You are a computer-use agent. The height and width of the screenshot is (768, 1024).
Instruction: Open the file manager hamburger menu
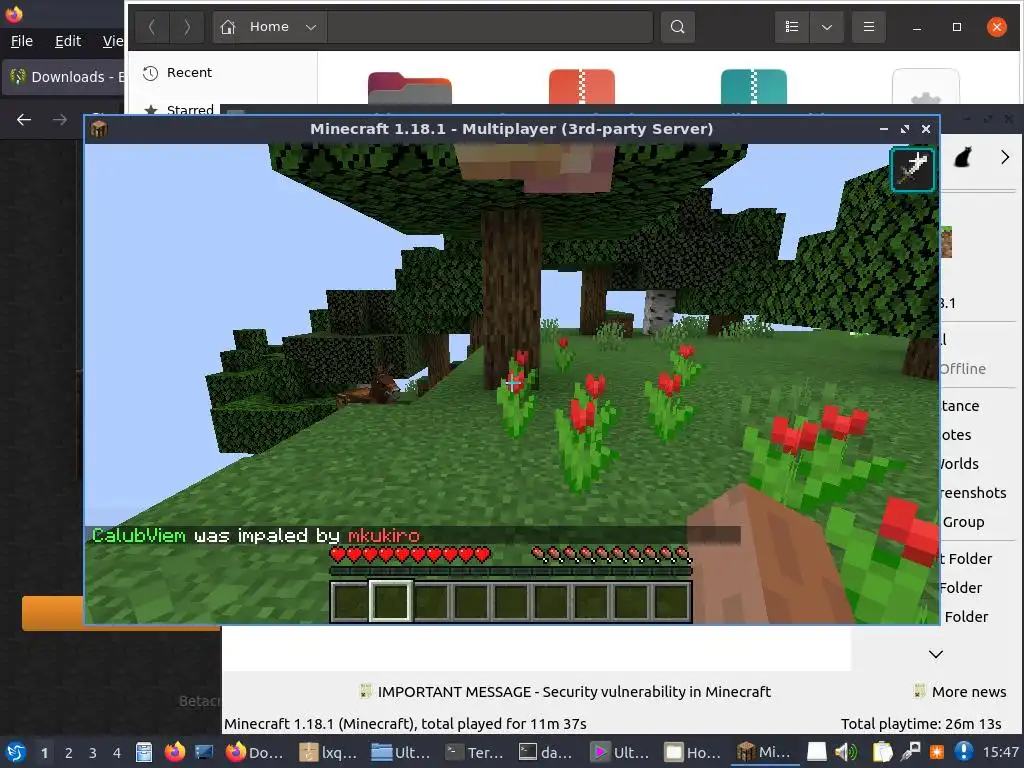pyautogui.click(x=869, y=27)
